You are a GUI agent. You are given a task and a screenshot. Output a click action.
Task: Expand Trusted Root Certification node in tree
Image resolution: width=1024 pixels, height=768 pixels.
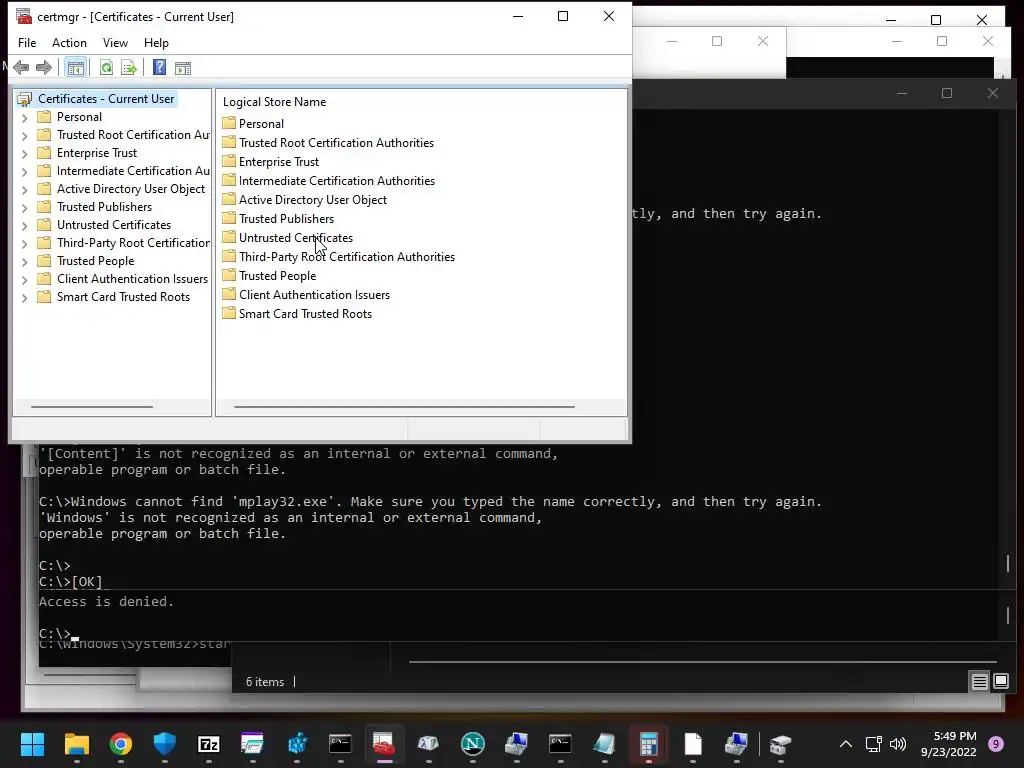pos(24,135)
